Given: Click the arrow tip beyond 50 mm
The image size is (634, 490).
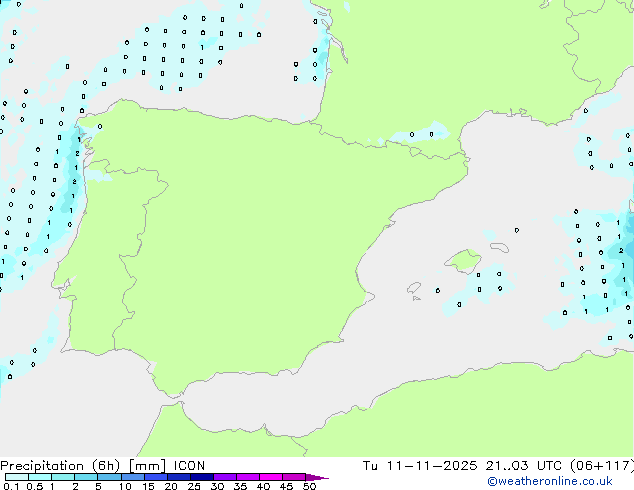Looking at the screenshot, I should (319, 477).
